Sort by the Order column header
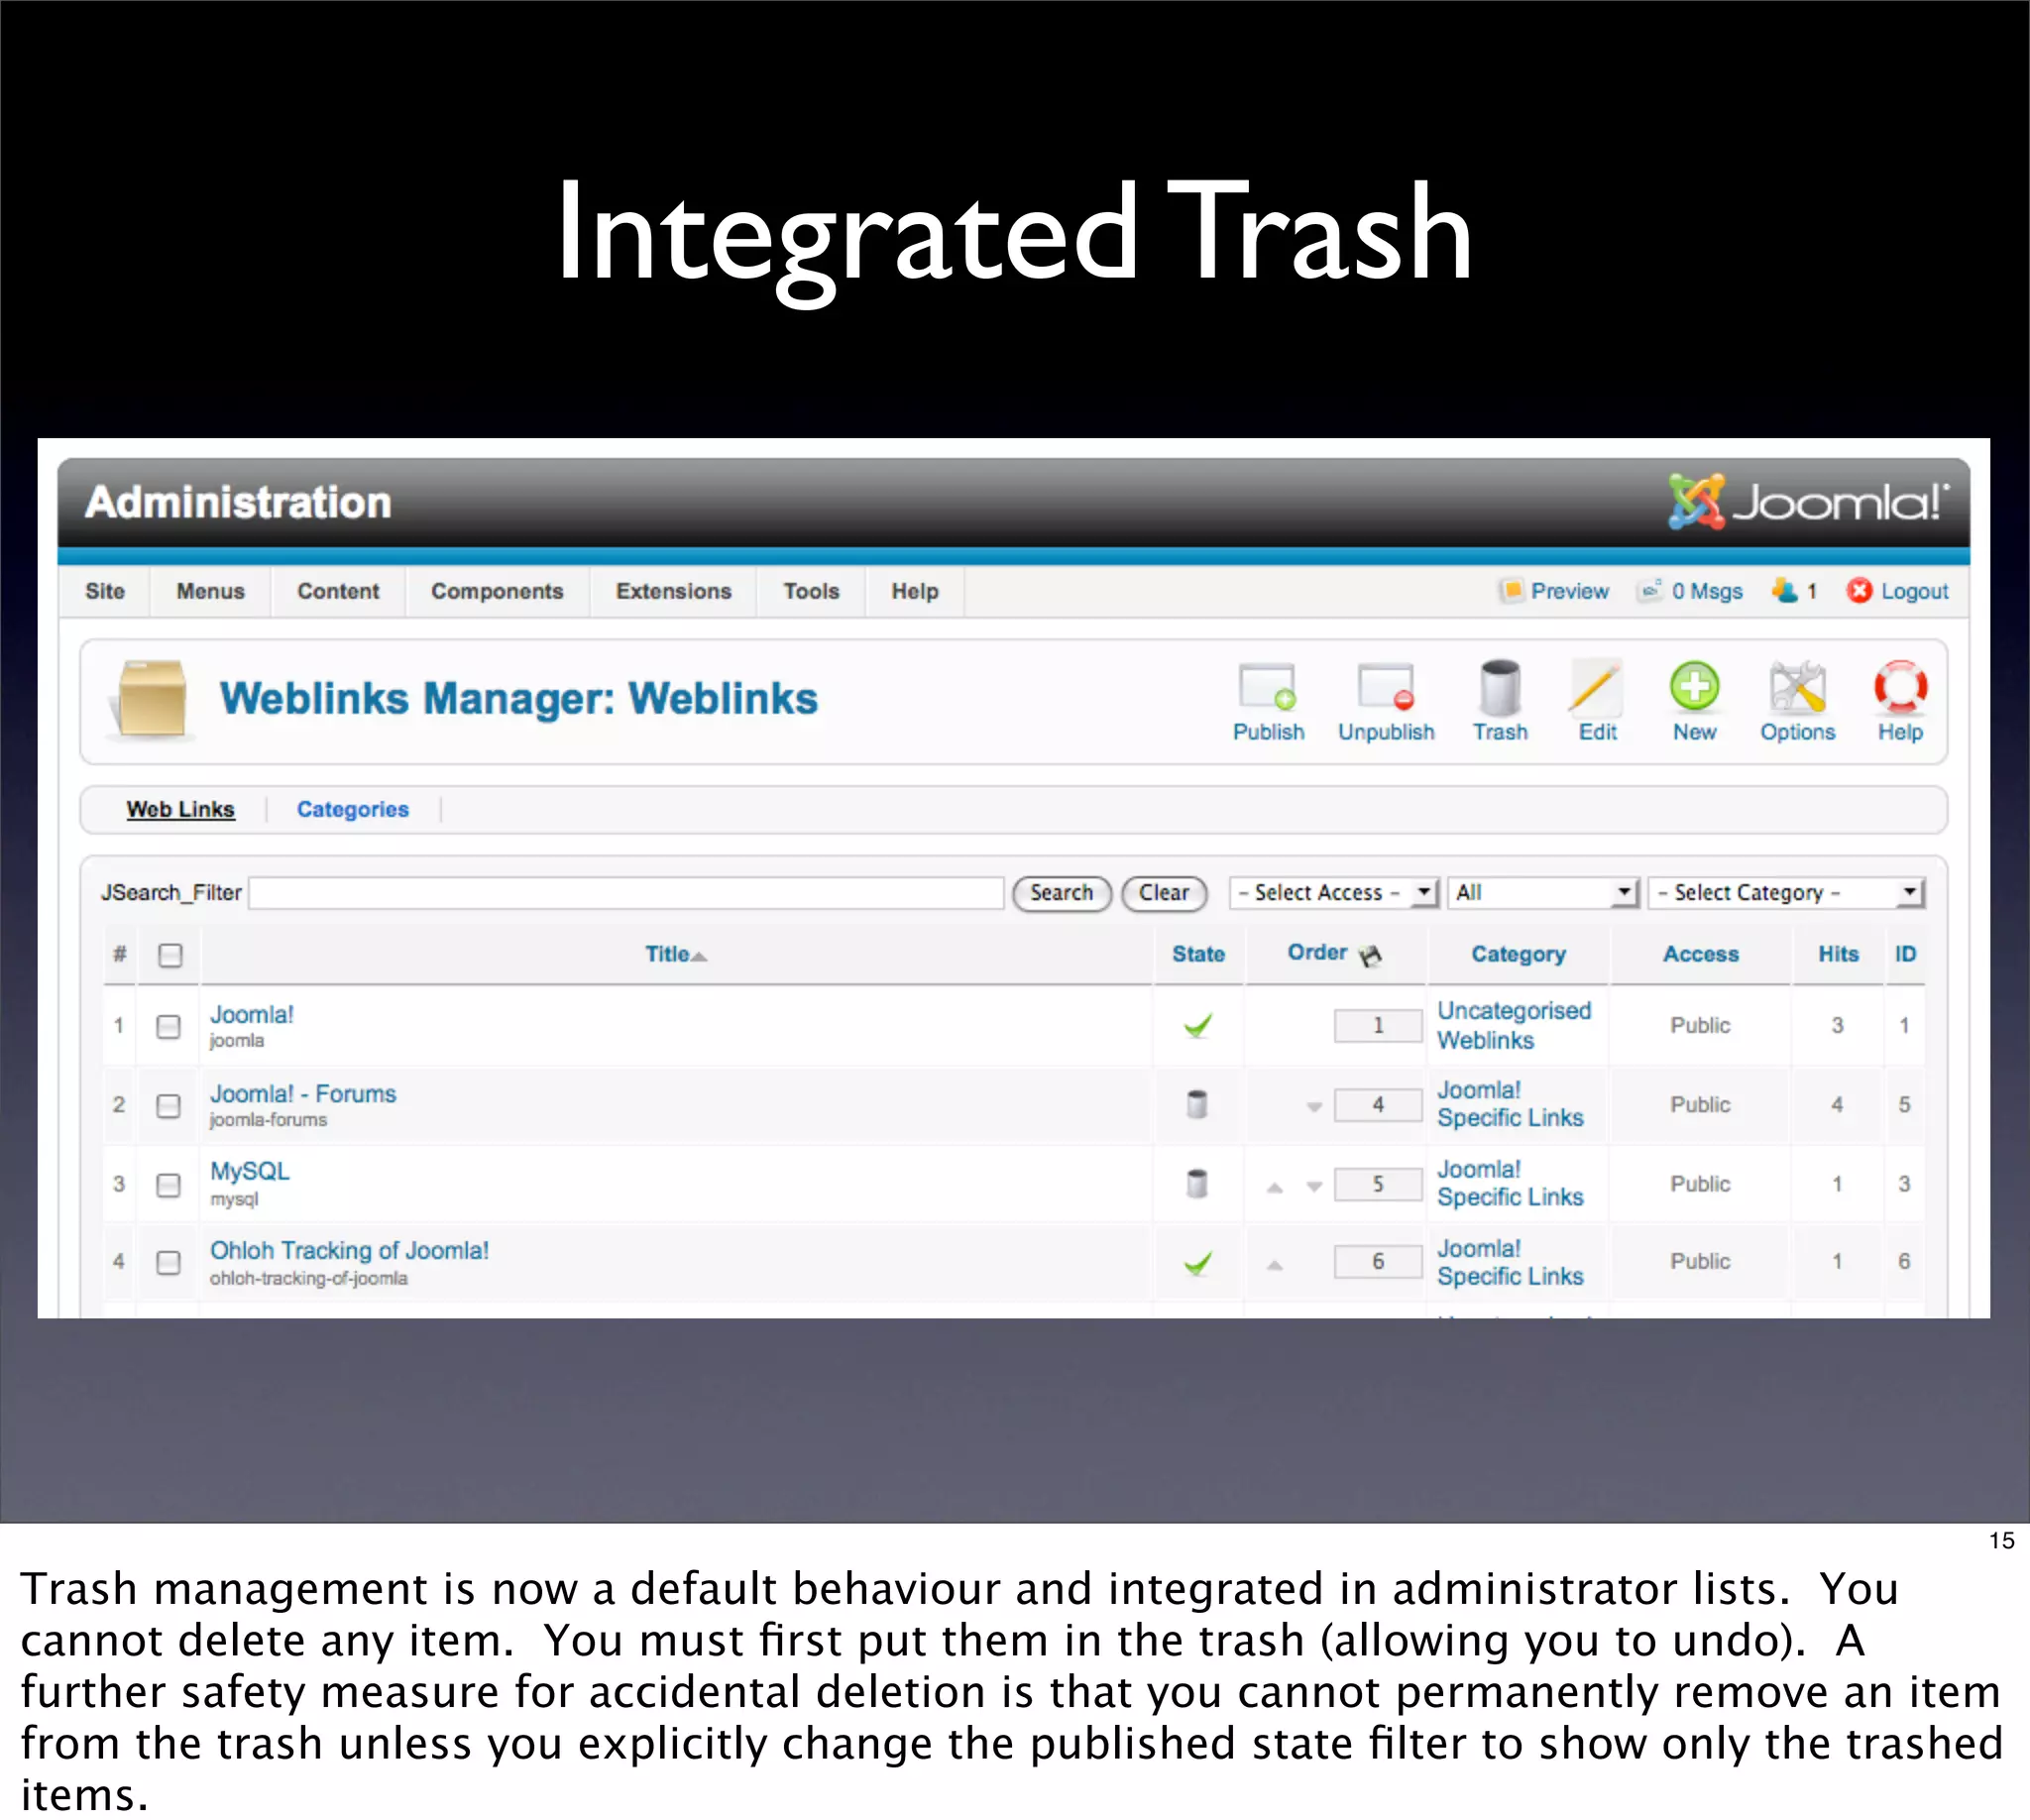This screenshot has height=1820, width=2030. (x=1317, y=952)
